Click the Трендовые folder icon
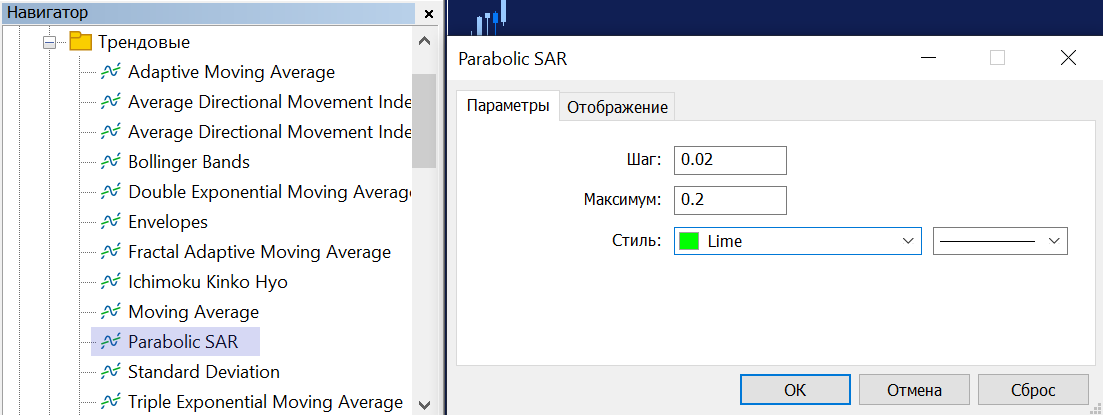Screen dimensions: 1103x415 coord(81,42)
